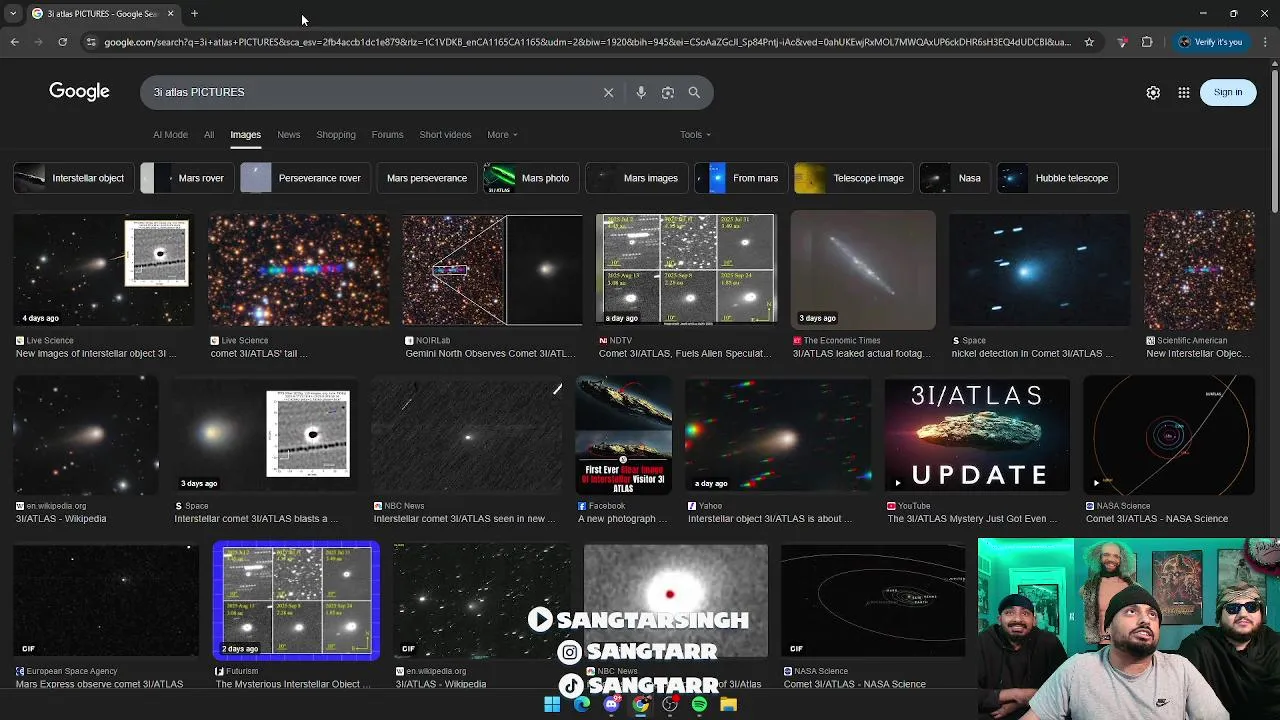Expand the Tools dropdown

tap(695, 135)
